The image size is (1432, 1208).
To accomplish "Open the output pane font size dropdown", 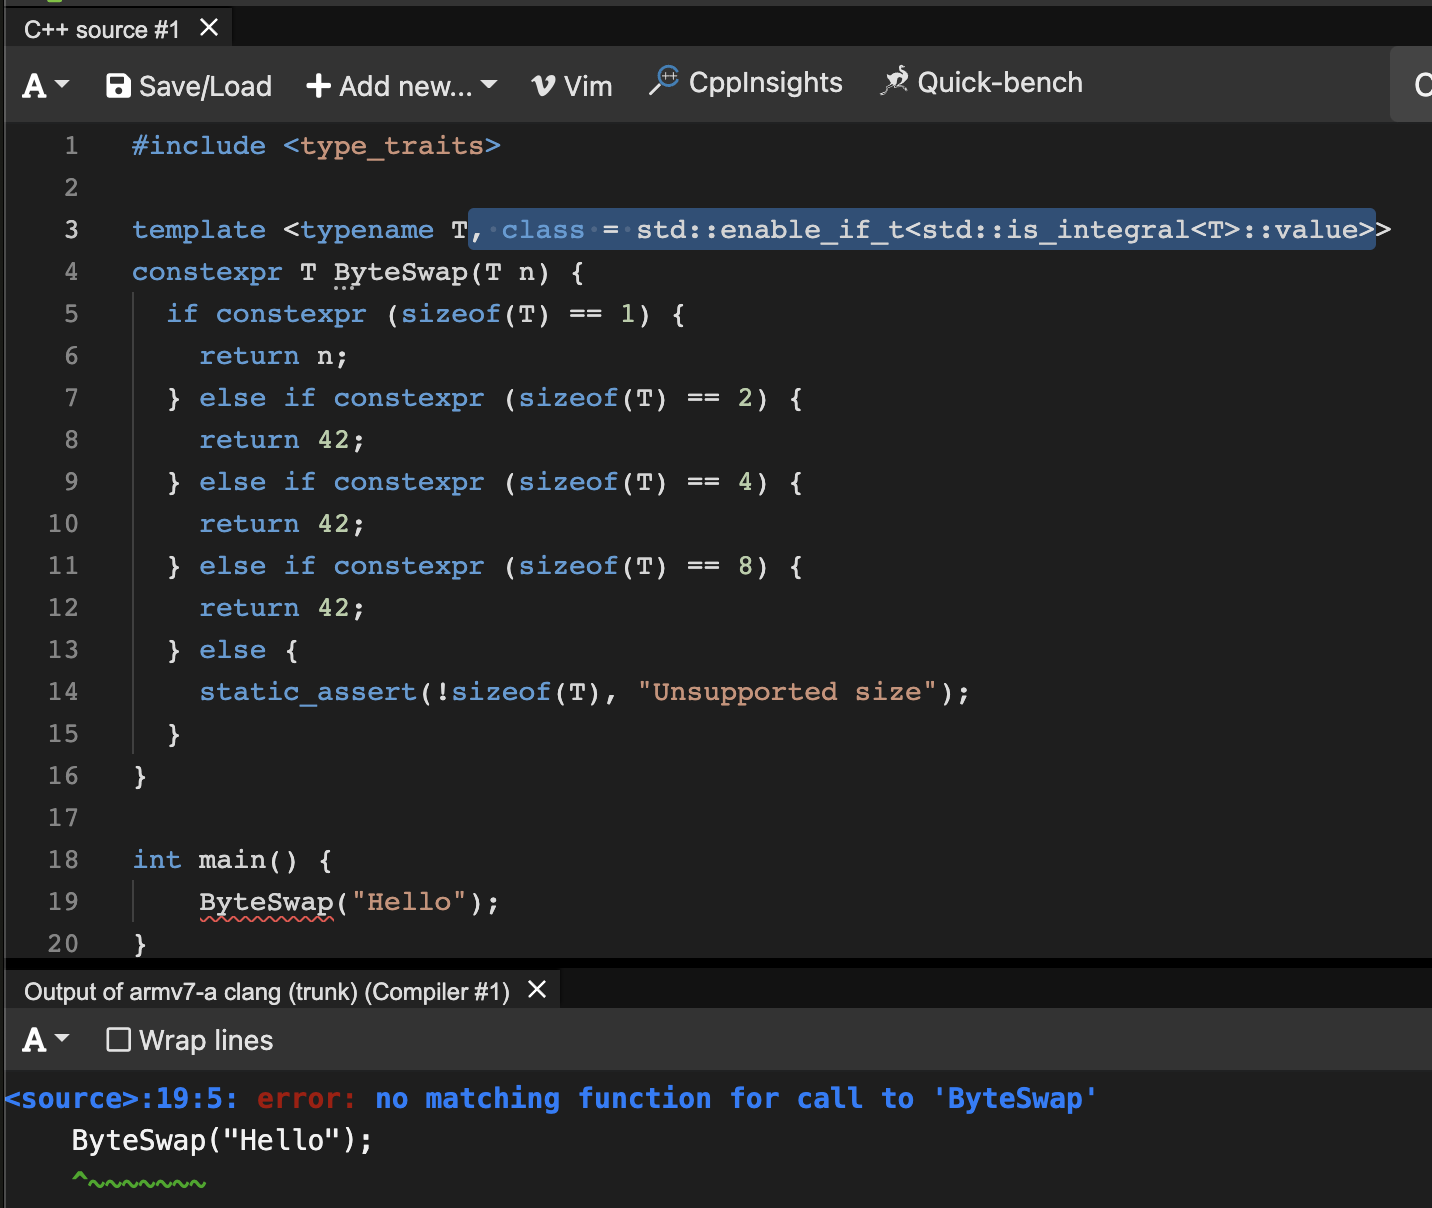I will point(45,1040).
